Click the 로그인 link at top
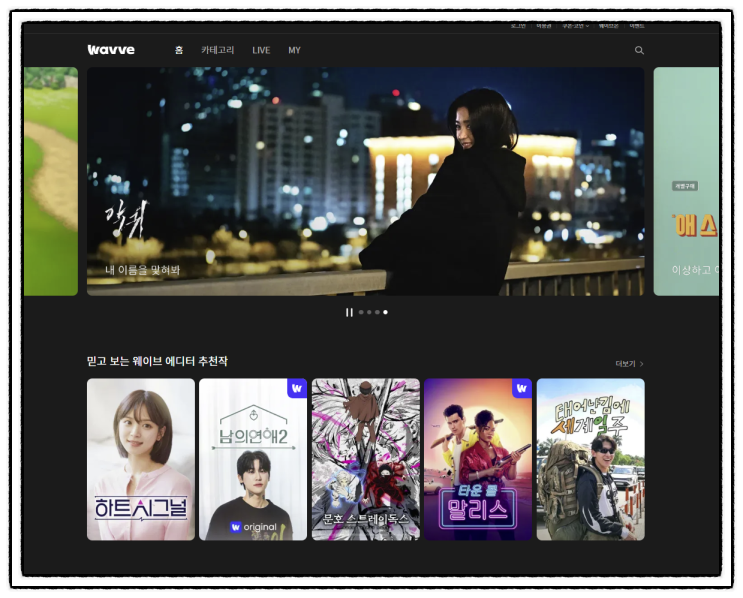Image resolution: width=743 pixels, height=598 pixels. (518, 26)
